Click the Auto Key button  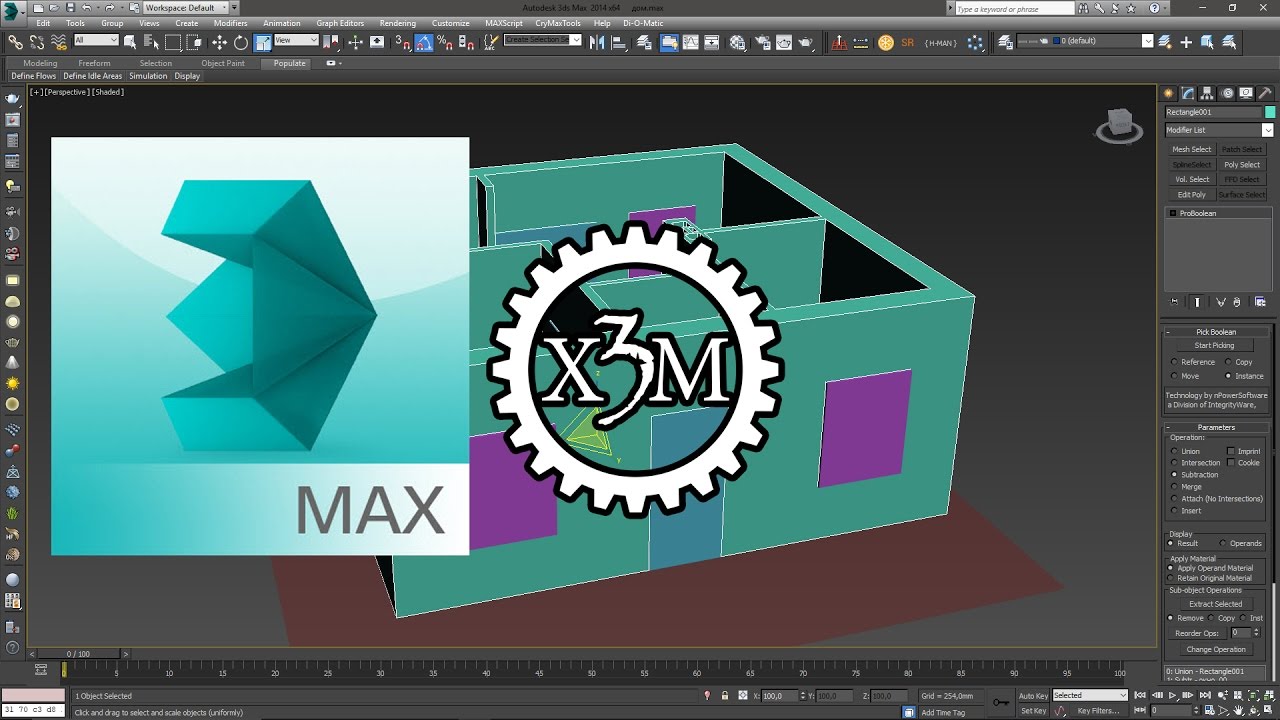tap(1033, 695)
